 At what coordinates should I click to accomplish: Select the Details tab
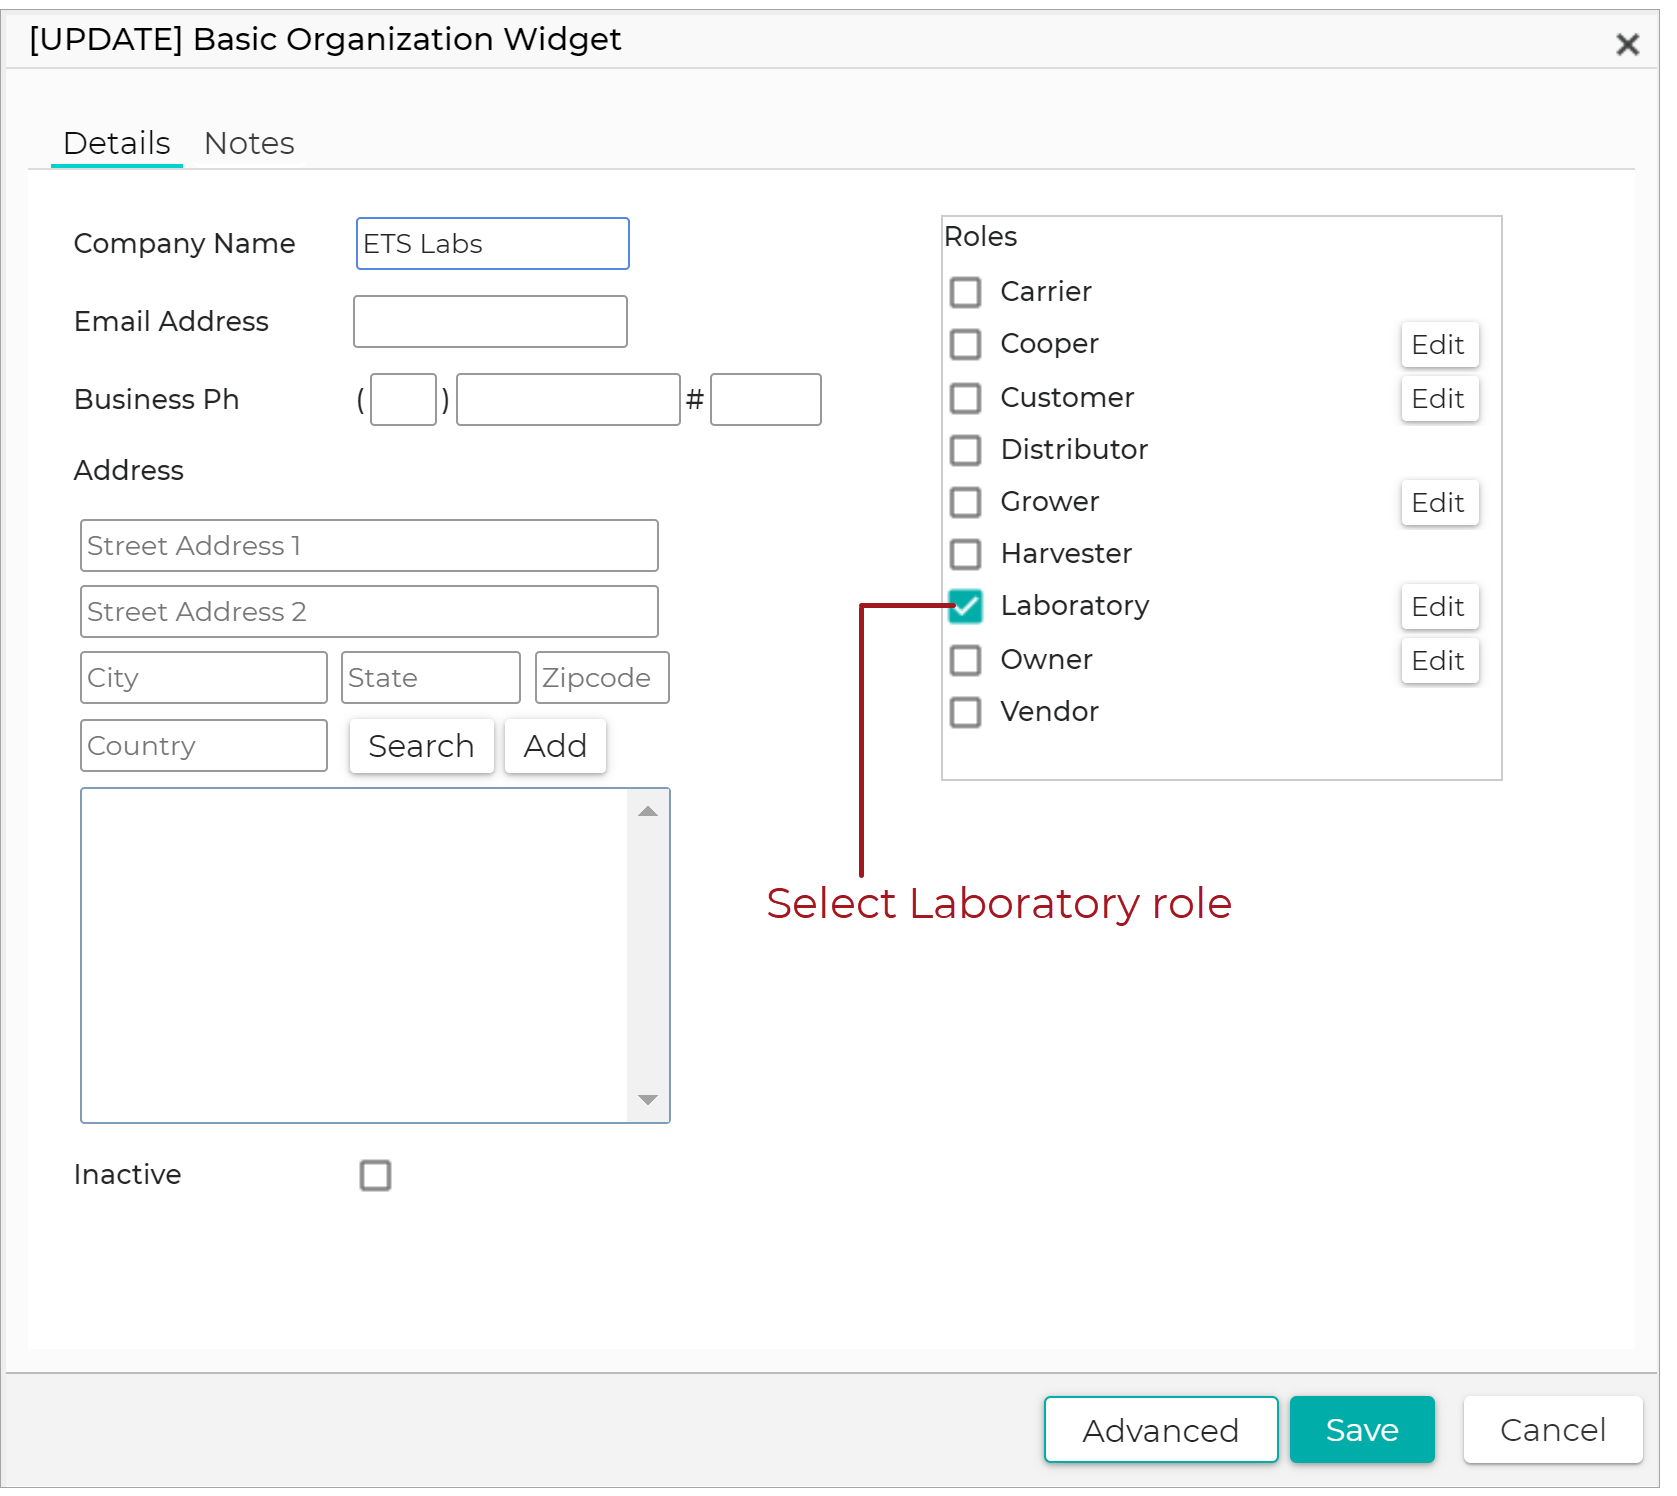(116, 143)
